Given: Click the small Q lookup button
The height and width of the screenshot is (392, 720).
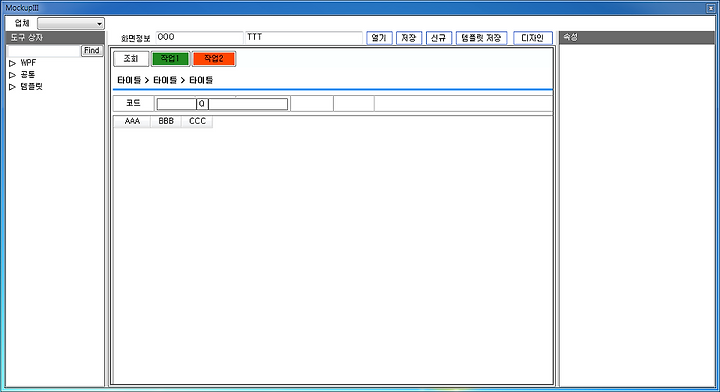Looking at the screenshot, I should click(202, 104).
